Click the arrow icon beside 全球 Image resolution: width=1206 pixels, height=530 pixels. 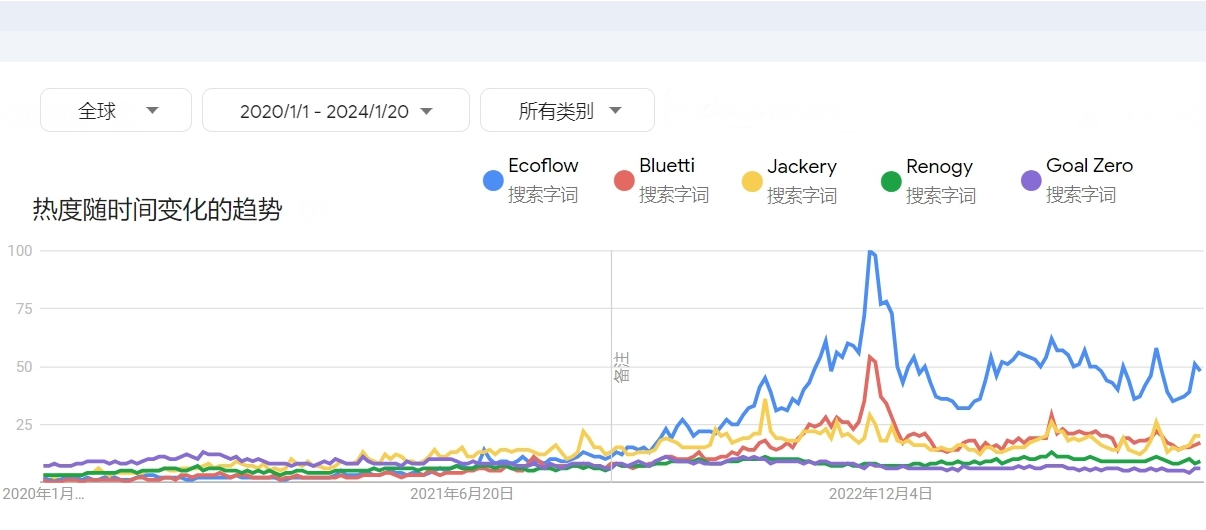click(152, 111)
